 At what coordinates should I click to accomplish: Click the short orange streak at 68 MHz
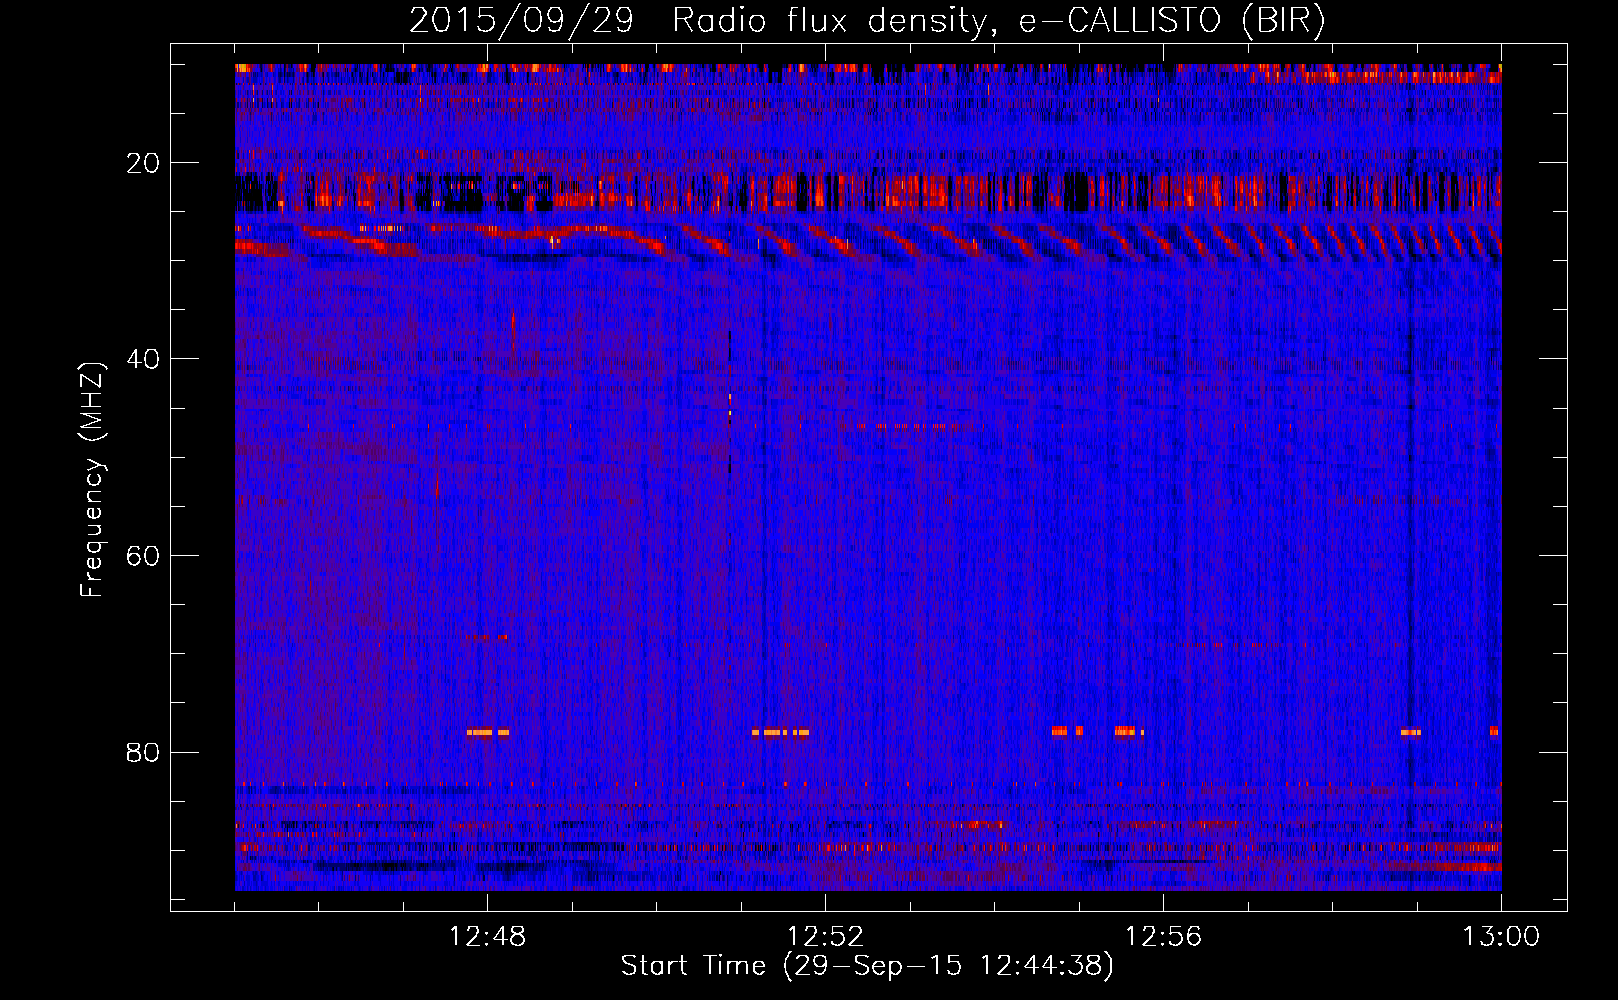click(x=487, y=637)
